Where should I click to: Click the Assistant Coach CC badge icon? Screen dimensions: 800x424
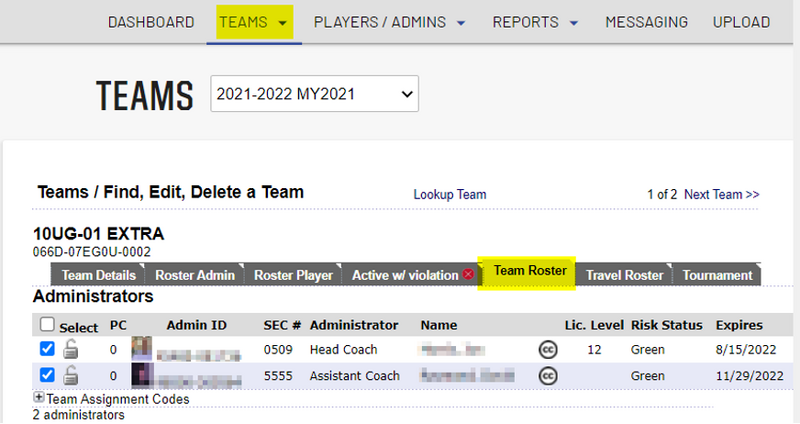(x=547, y=376)
